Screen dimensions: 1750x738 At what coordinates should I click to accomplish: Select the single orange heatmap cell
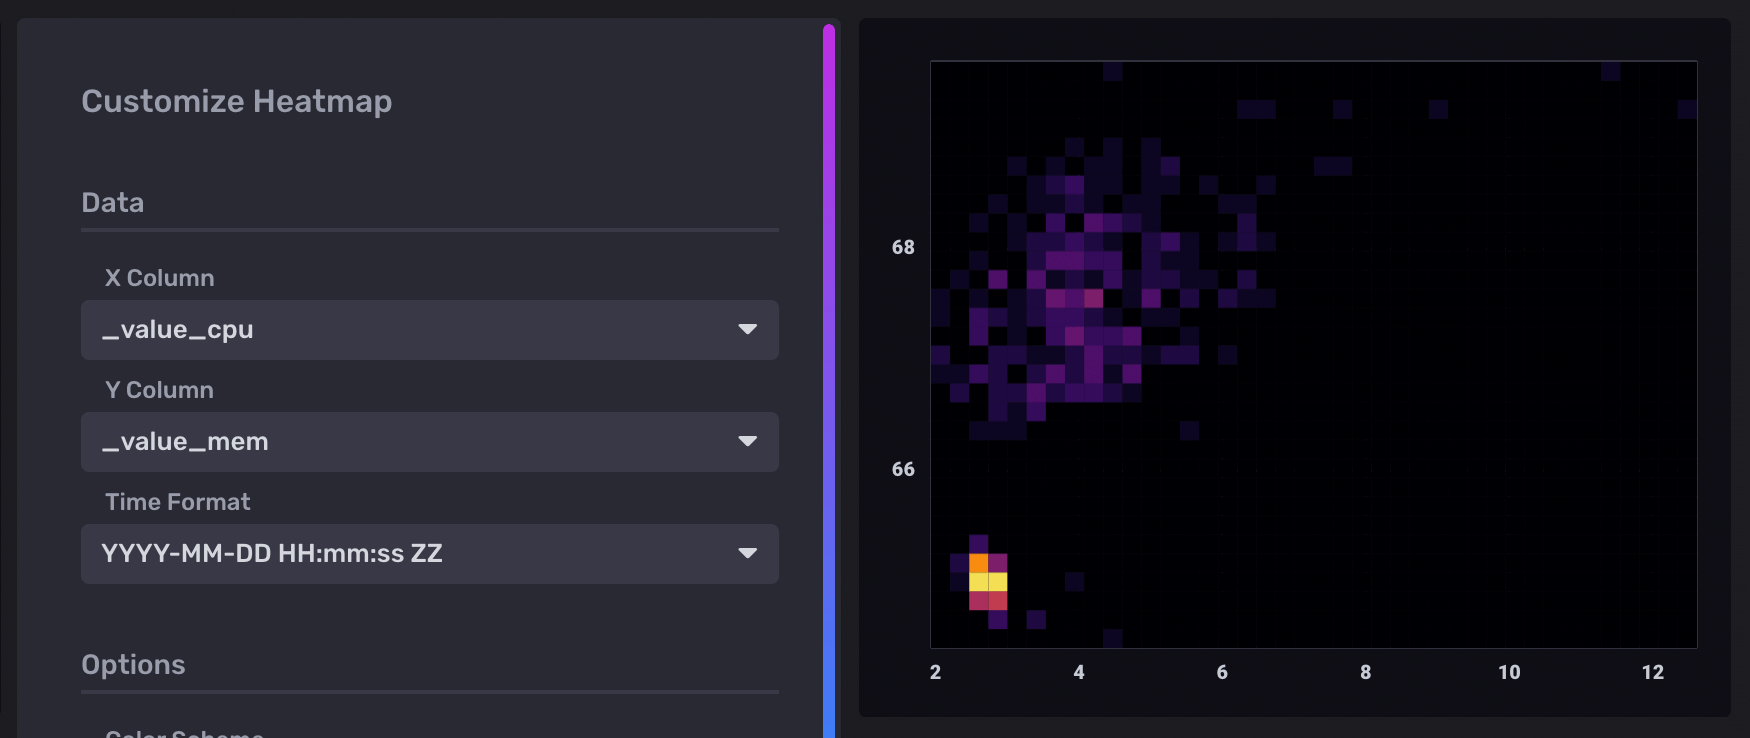978,563
